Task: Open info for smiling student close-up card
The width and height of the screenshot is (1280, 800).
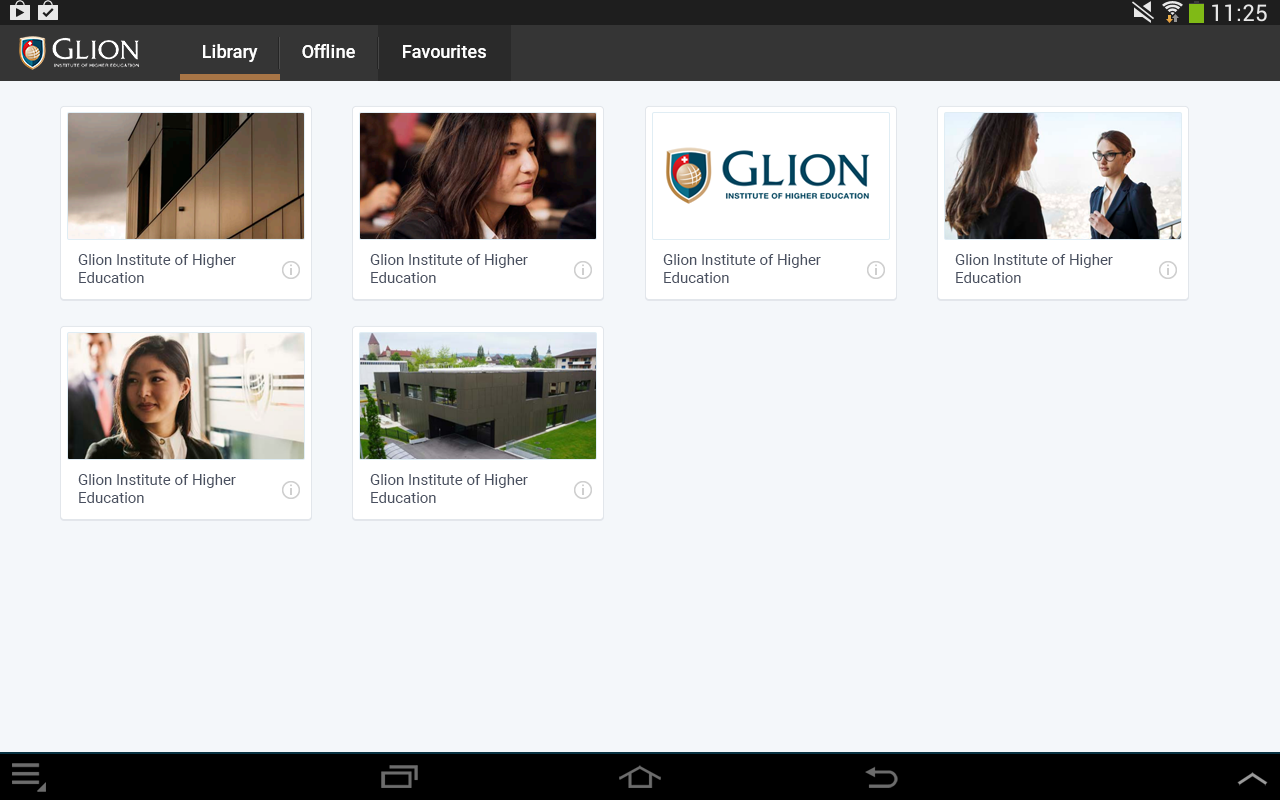Action: point(583,270)
